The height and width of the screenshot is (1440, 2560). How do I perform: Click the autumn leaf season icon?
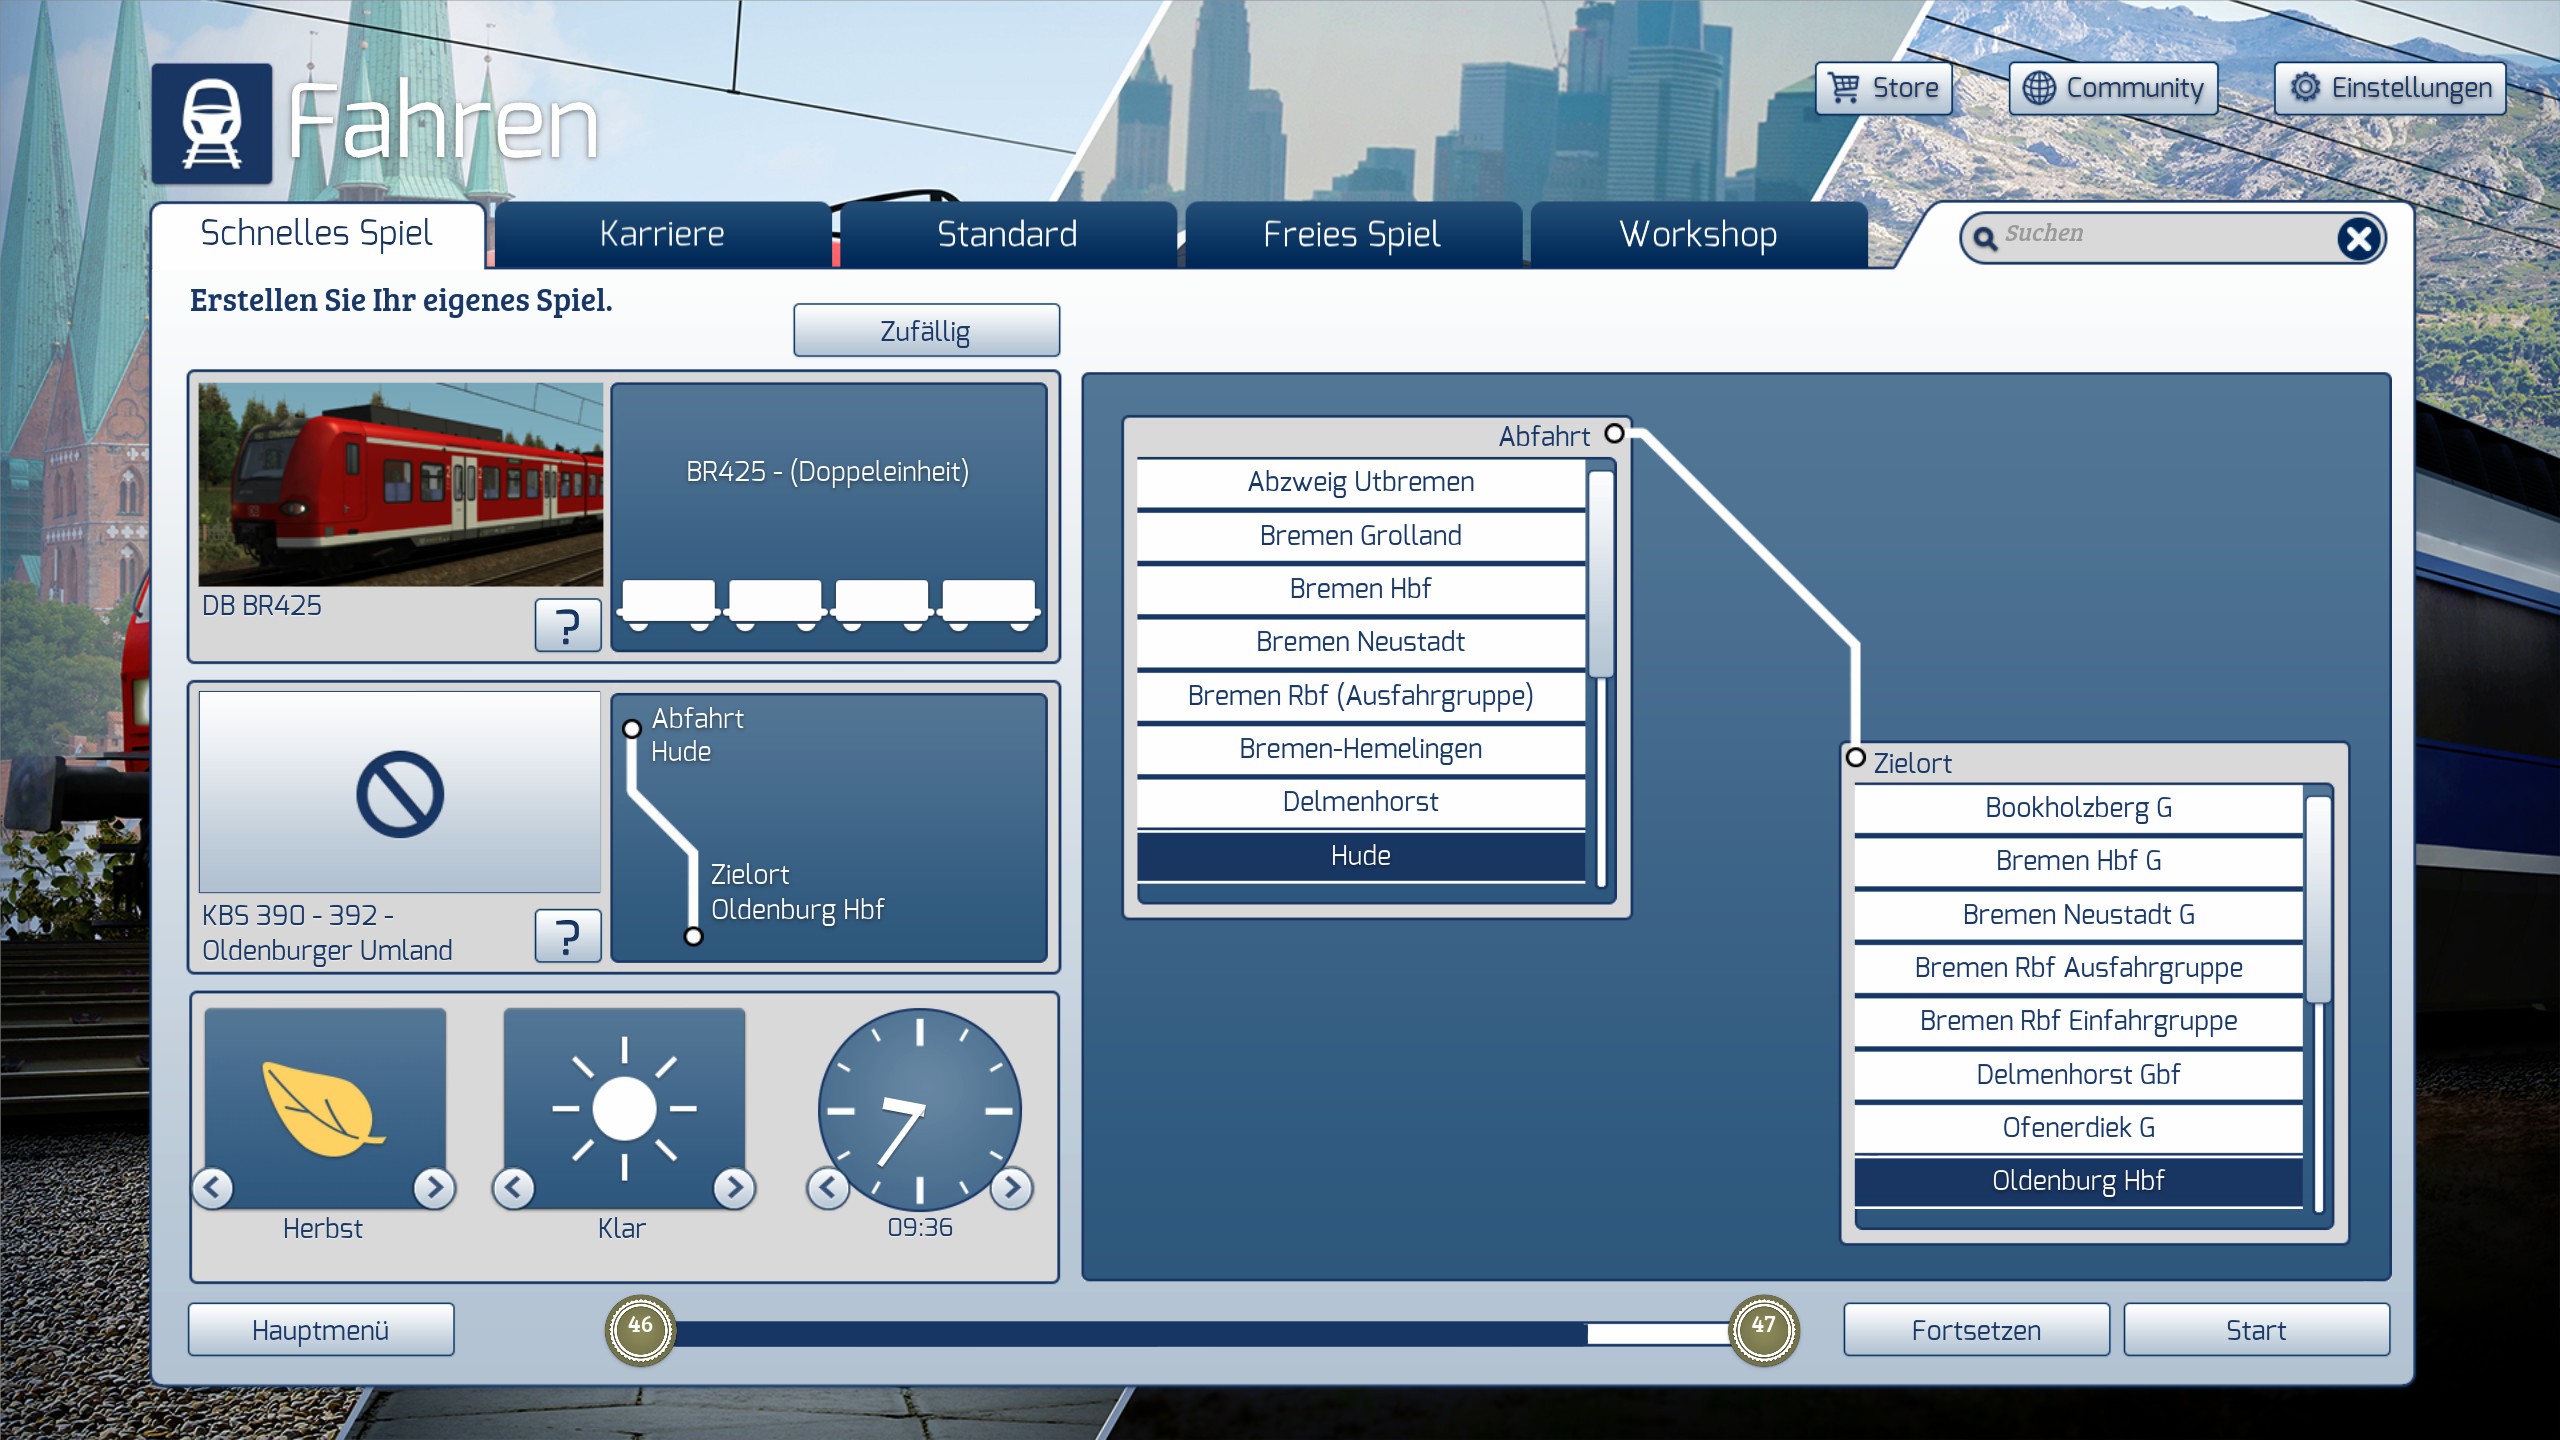324,1108
